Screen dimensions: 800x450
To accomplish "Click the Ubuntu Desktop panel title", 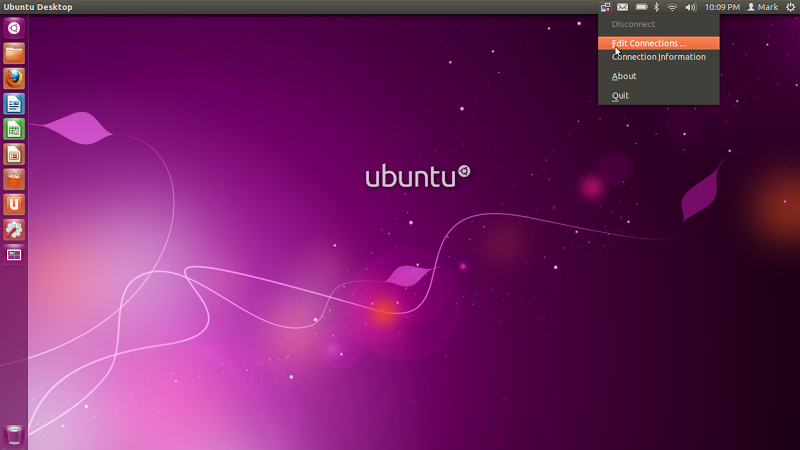I will click(38, 7).
